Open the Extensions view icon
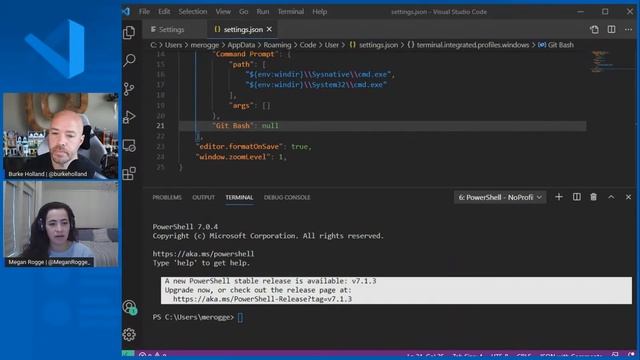The height and width of the screenshot is (360, 640). coord(129,173)
